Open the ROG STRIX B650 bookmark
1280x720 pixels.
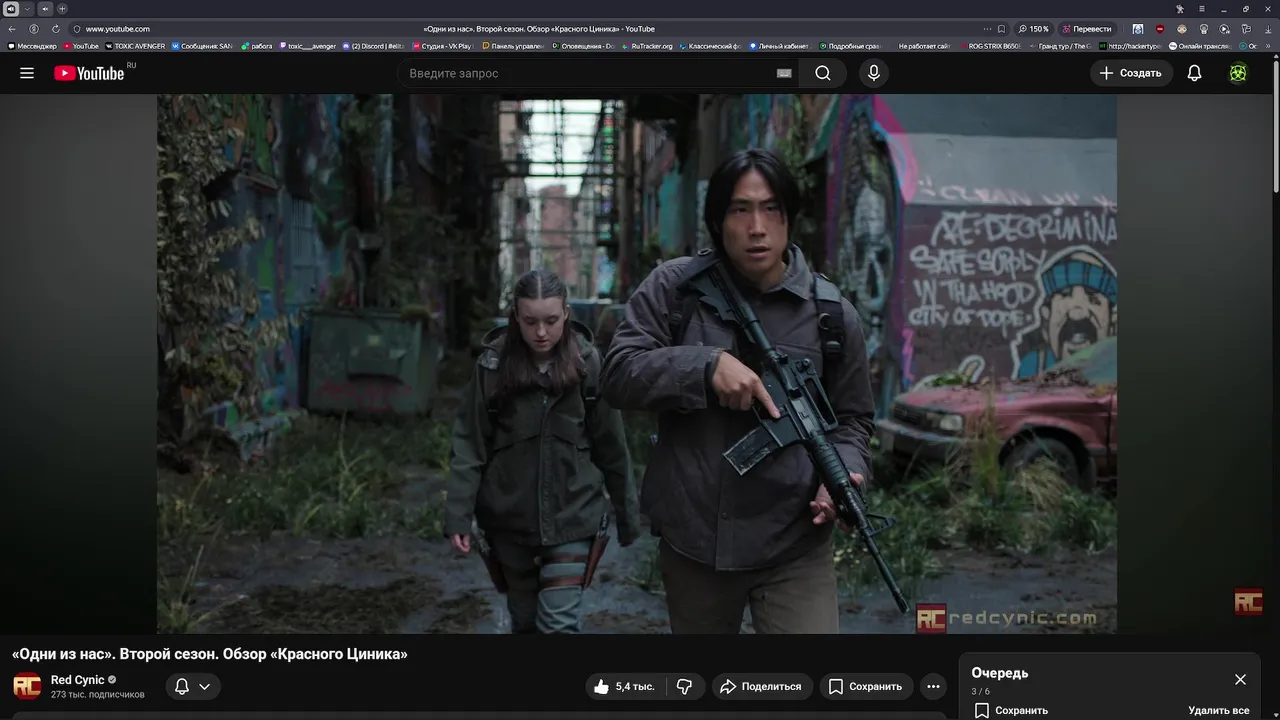pyautogui.click(x=993, y=46)
